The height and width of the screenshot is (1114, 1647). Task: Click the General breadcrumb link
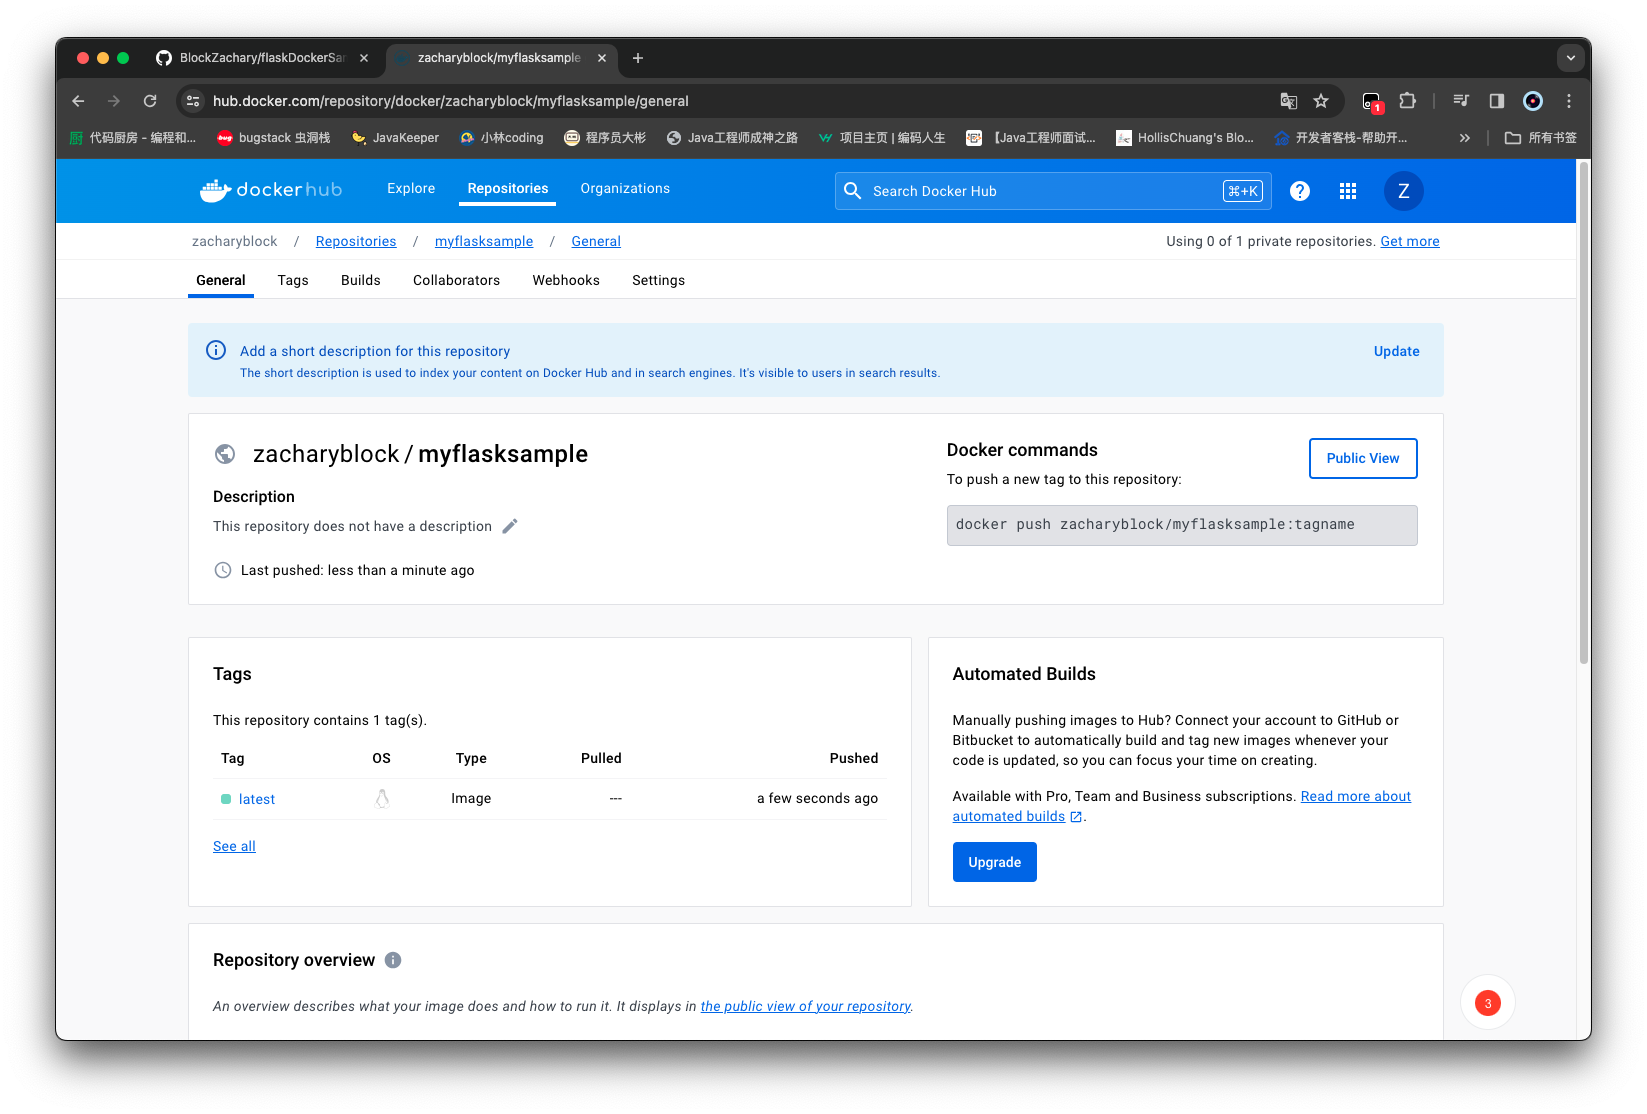tap(596, 241)
